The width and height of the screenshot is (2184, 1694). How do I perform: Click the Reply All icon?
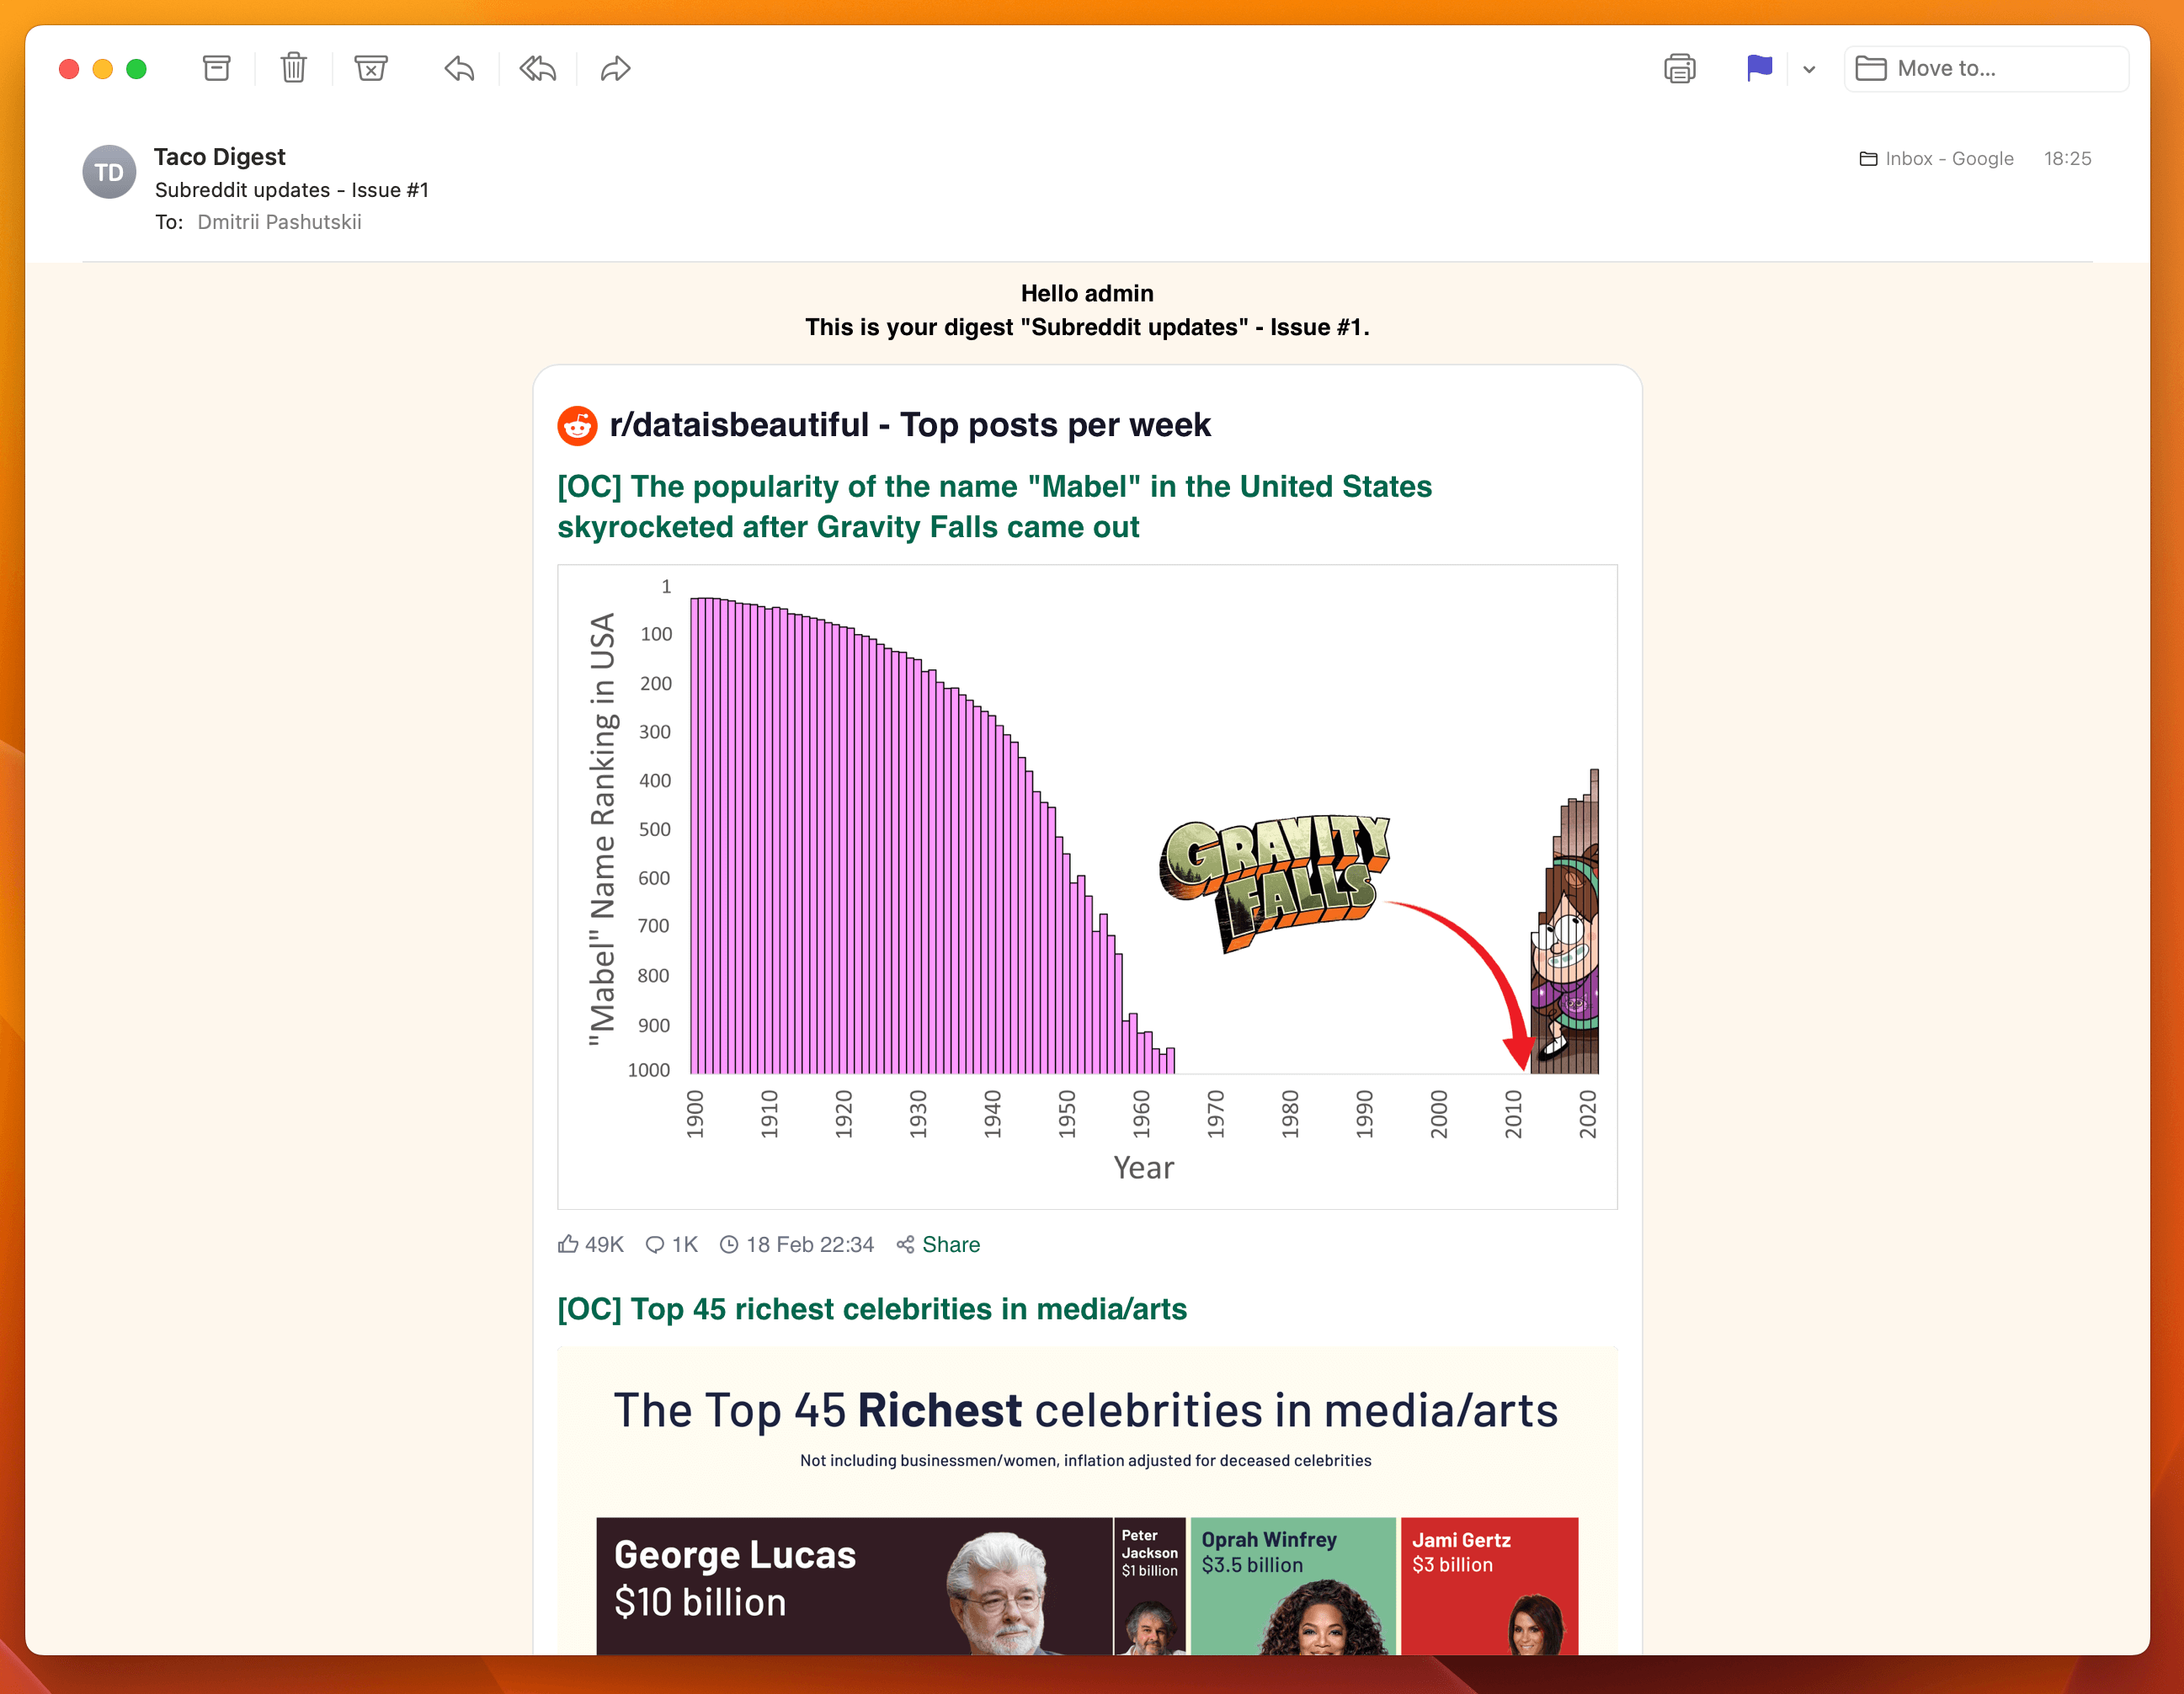pyautogui.click(x=537, y=68)
